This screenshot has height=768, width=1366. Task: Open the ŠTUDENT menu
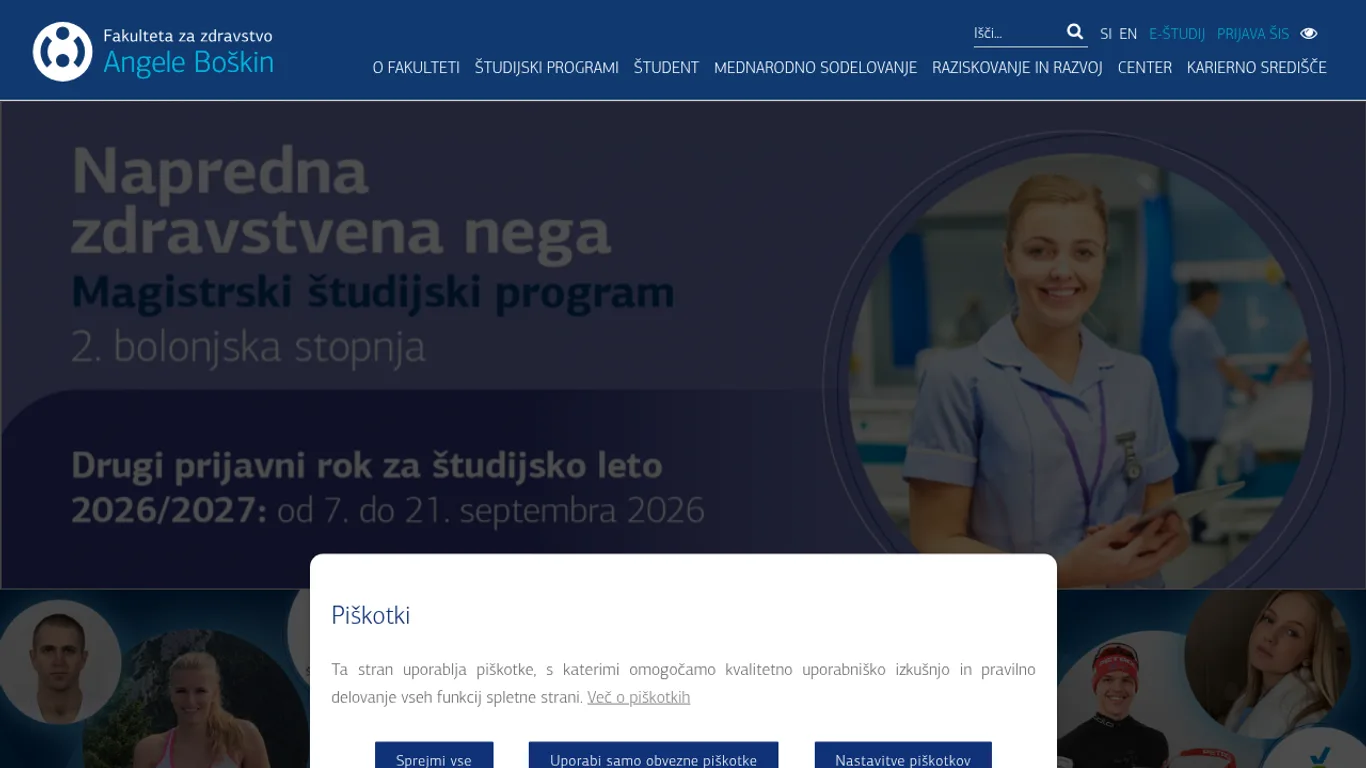pos(666,68)
